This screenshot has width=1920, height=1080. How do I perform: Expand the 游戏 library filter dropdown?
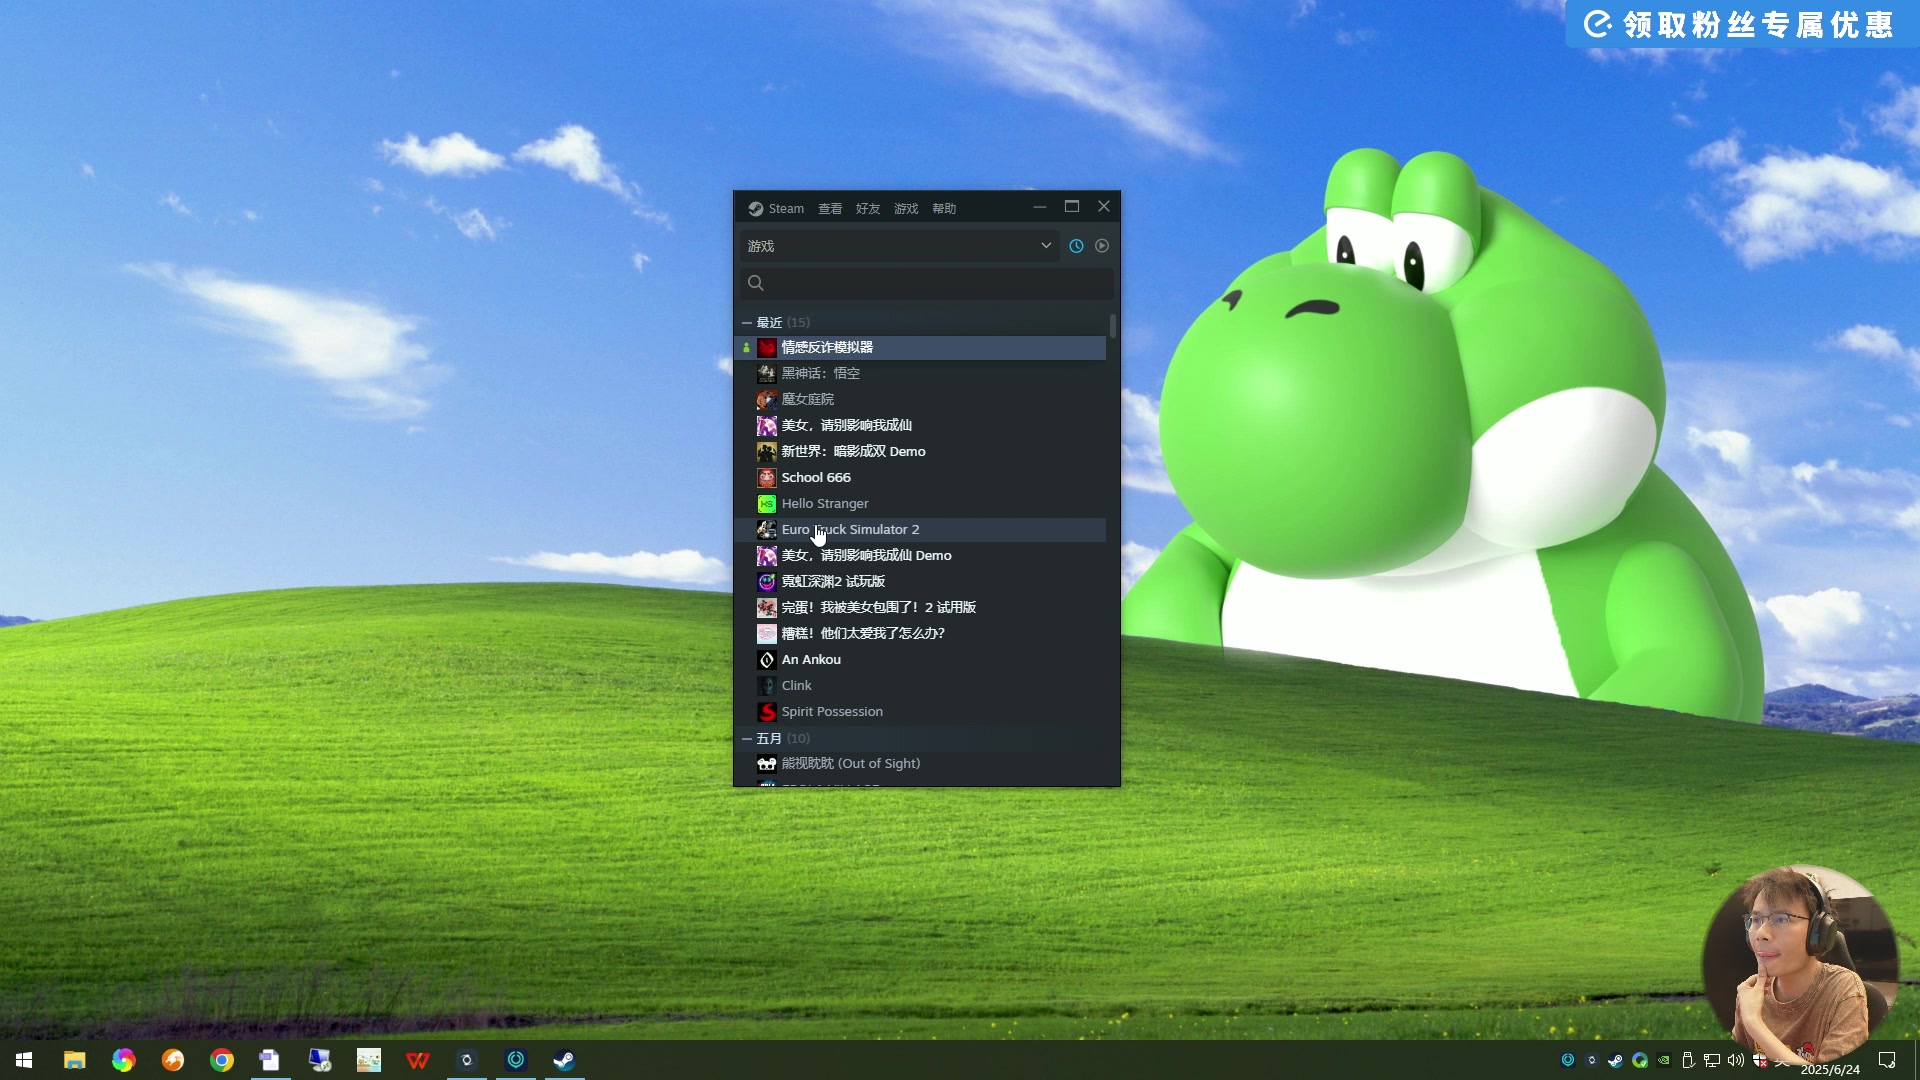click(x=899, y=246)
